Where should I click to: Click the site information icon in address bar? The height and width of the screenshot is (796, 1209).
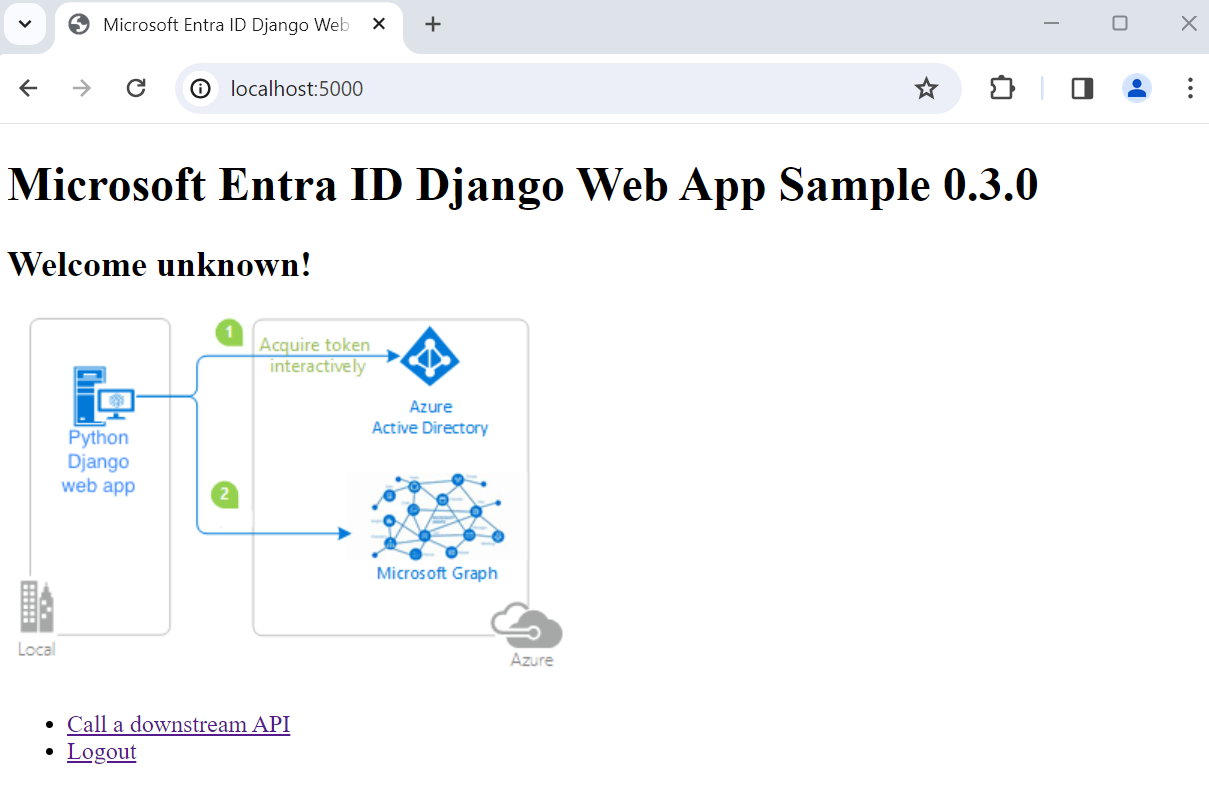[x=200, y=88]
